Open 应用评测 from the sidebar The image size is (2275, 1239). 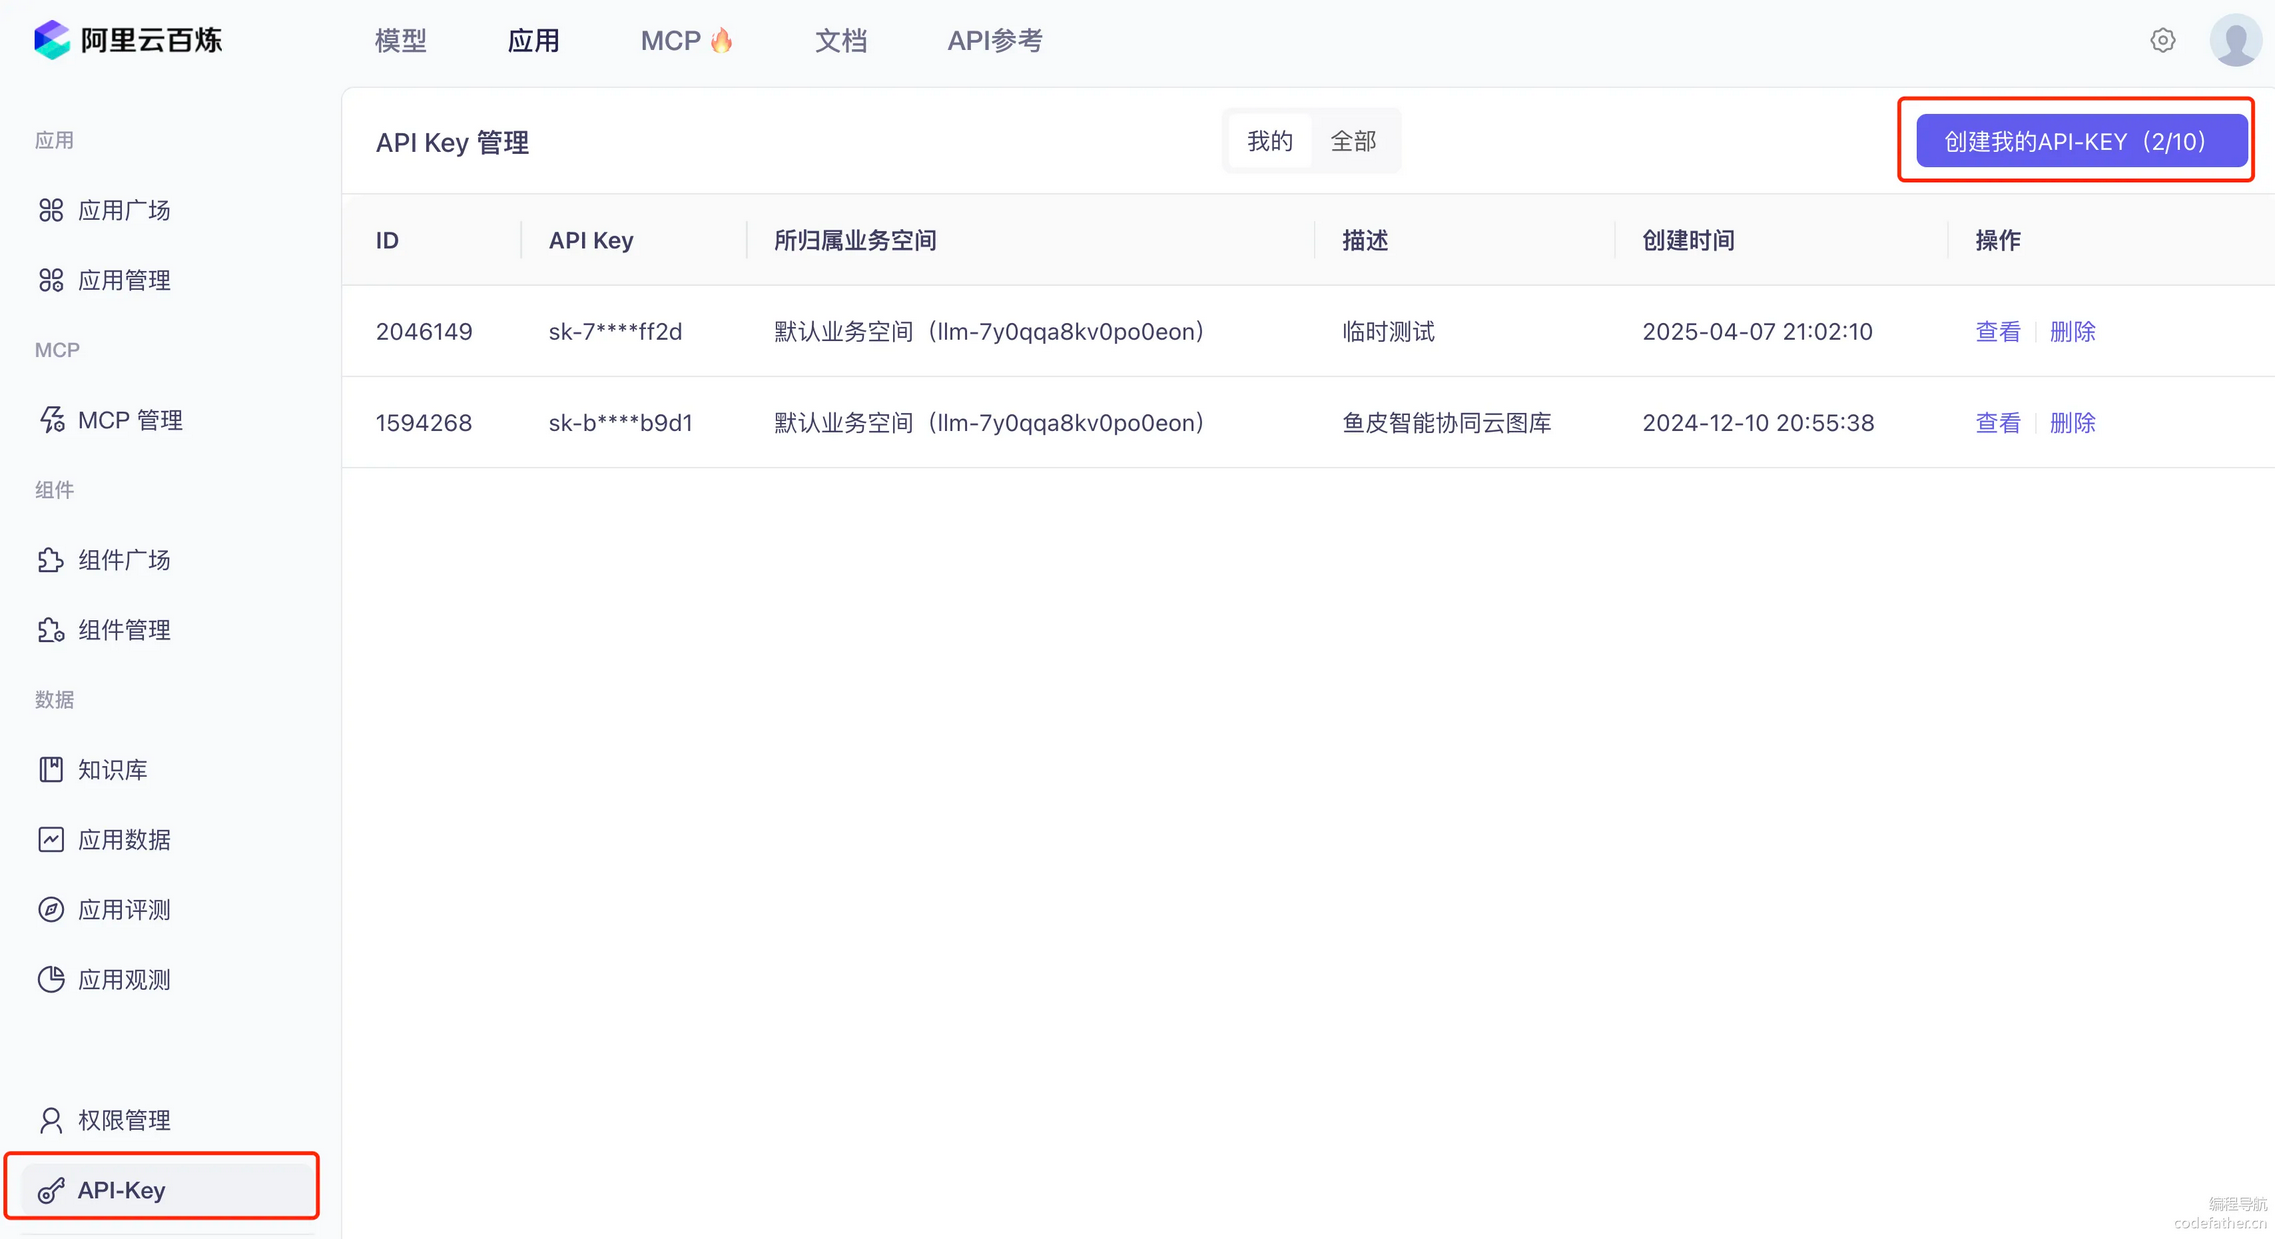coord(124,910)
